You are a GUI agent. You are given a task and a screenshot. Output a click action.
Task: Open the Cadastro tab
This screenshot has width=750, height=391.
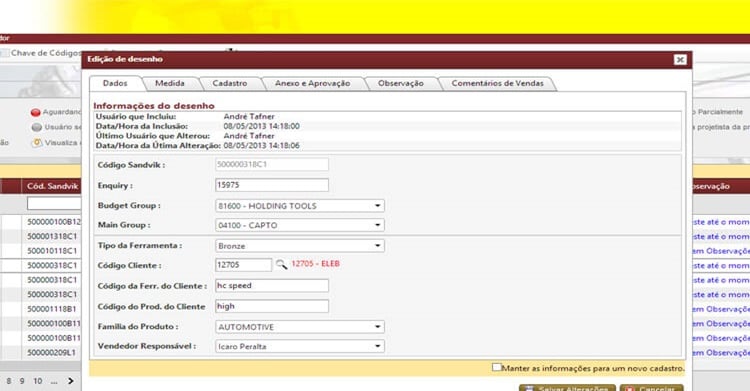pos(230,83)
